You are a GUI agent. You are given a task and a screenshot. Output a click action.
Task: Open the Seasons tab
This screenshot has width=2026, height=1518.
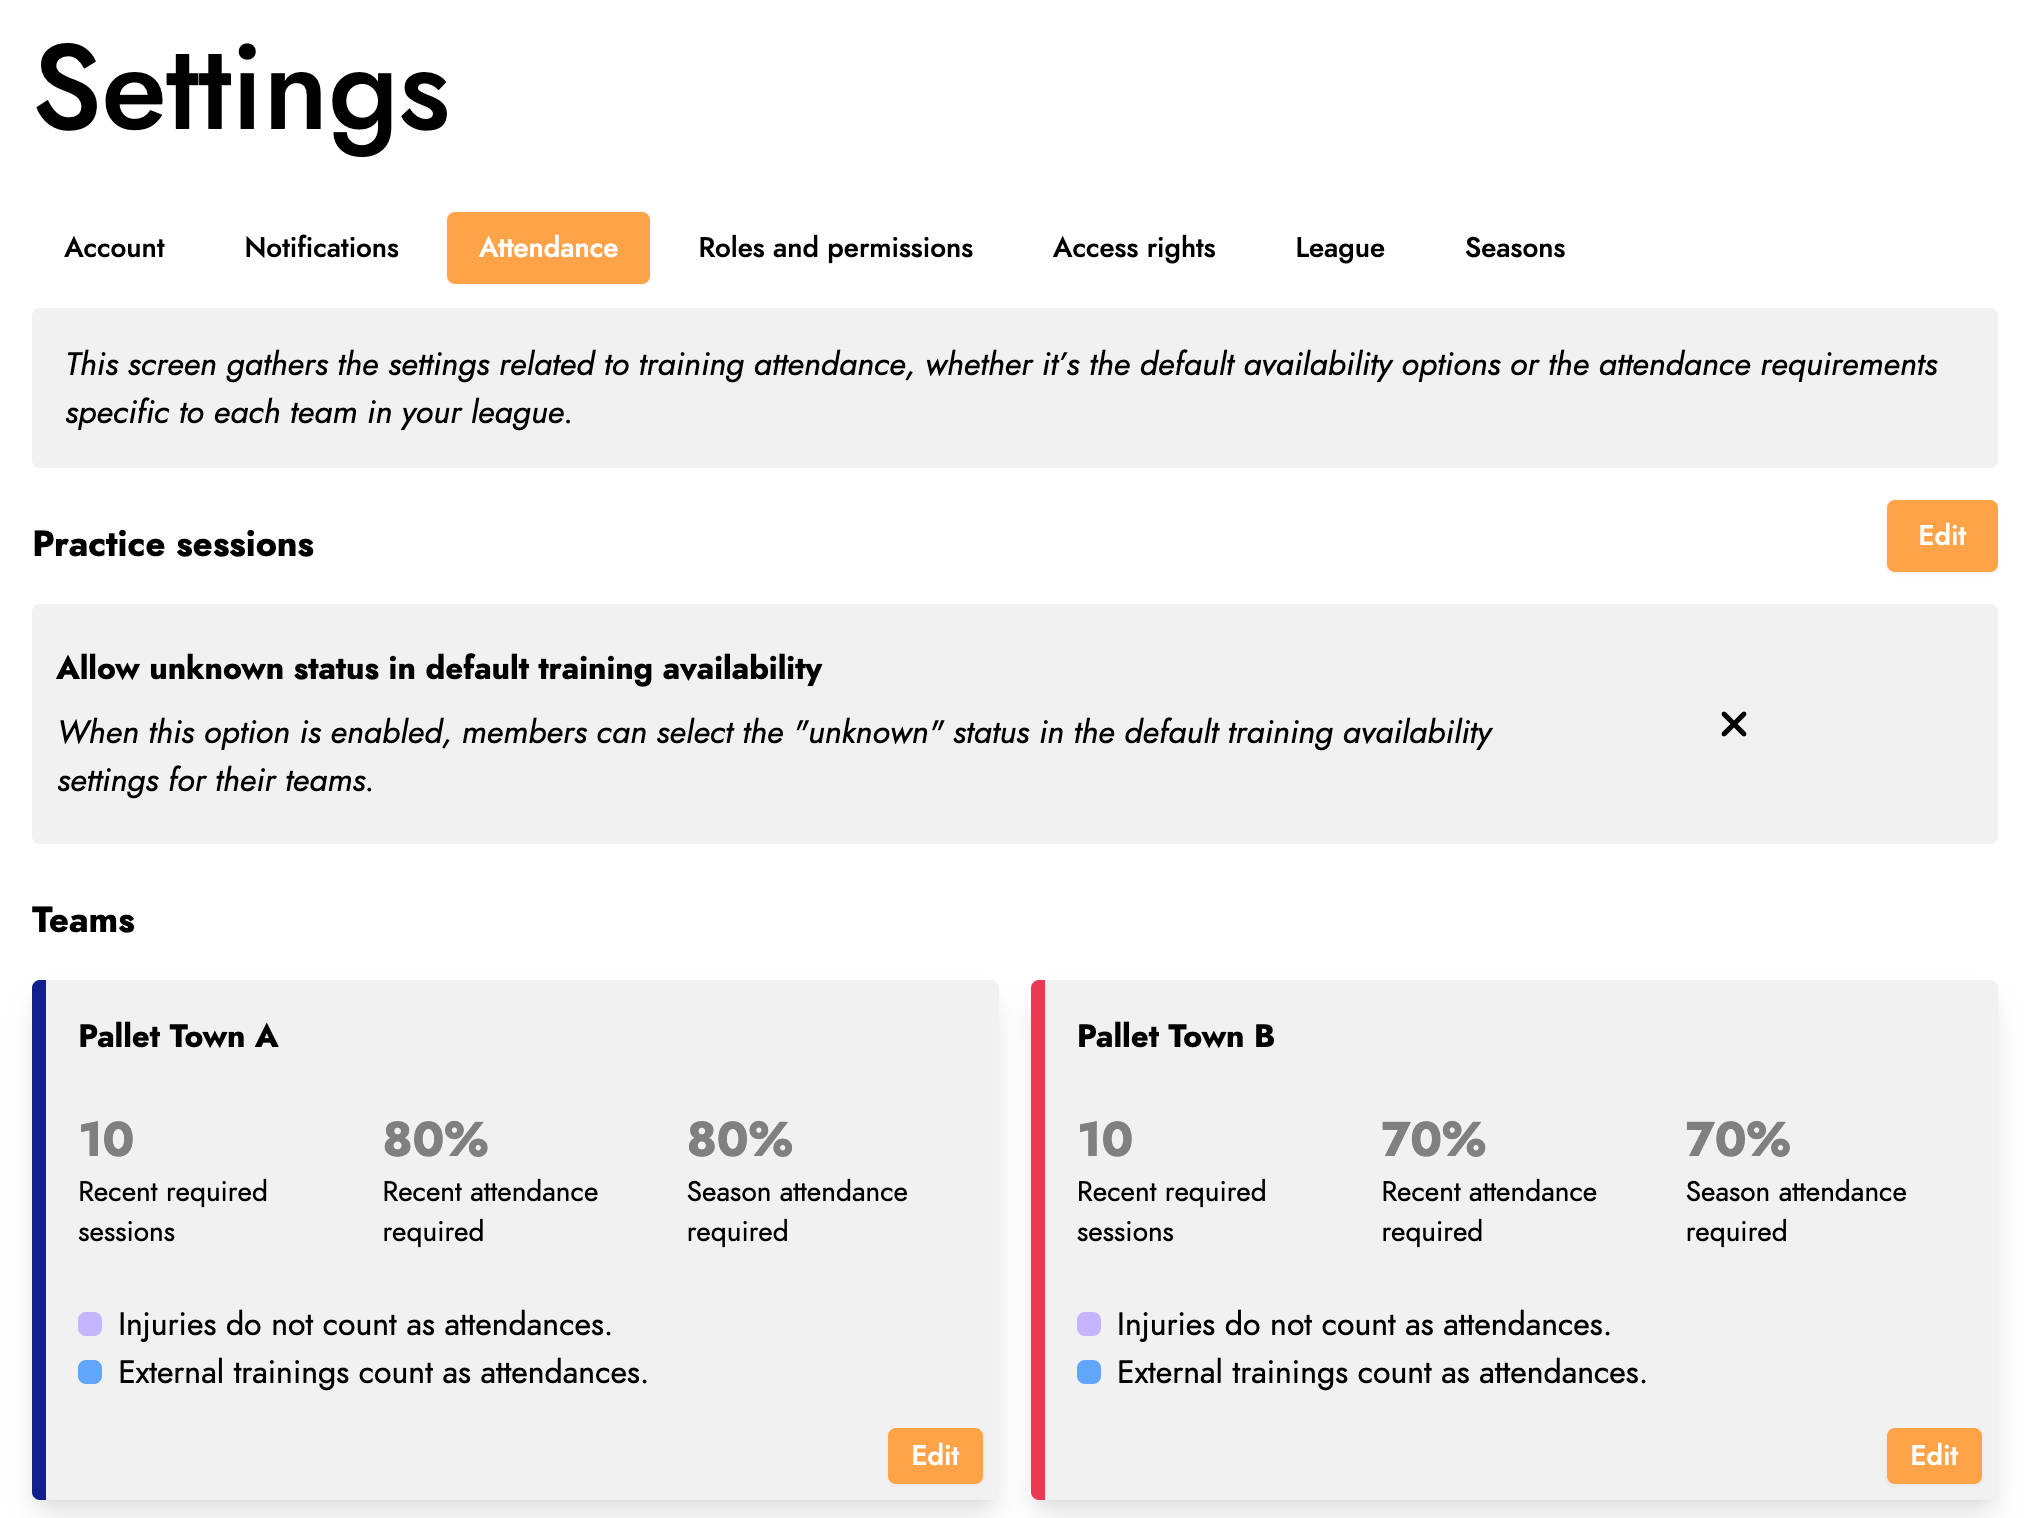(x=1514, y=248)
